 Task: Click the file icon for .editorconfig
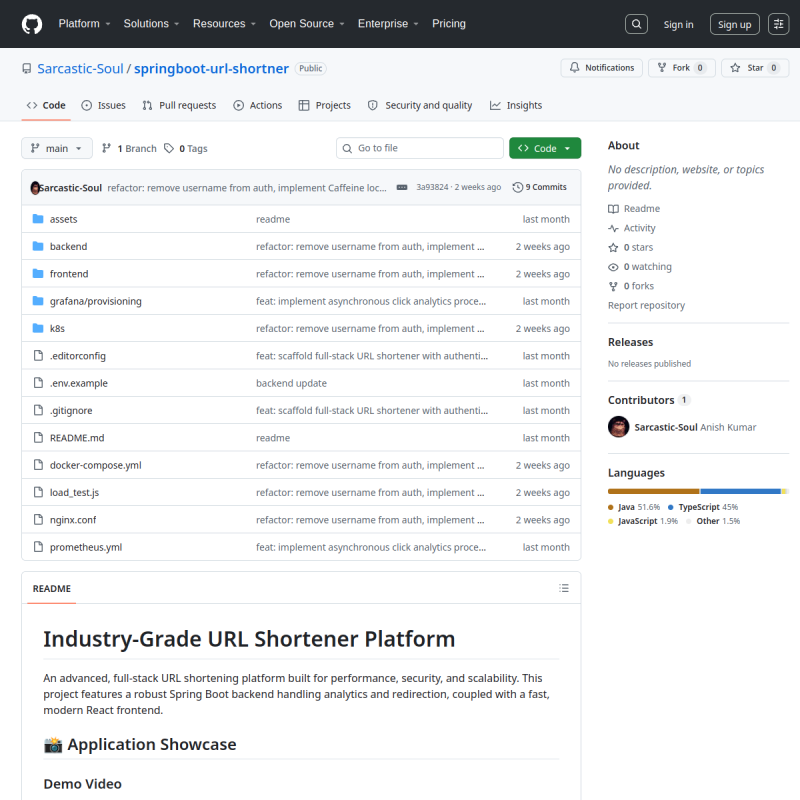coord(38,356)
